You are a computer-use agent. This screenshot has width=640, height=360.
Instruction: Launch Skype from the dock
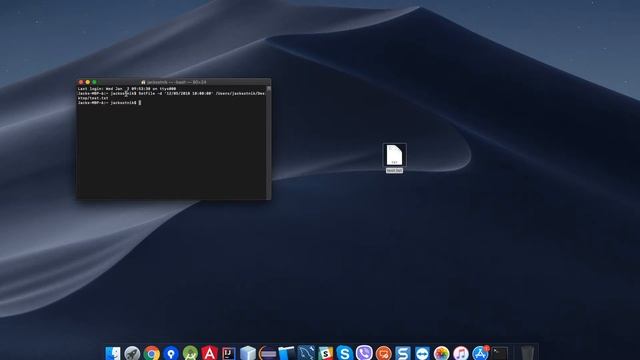click(344, 353)
